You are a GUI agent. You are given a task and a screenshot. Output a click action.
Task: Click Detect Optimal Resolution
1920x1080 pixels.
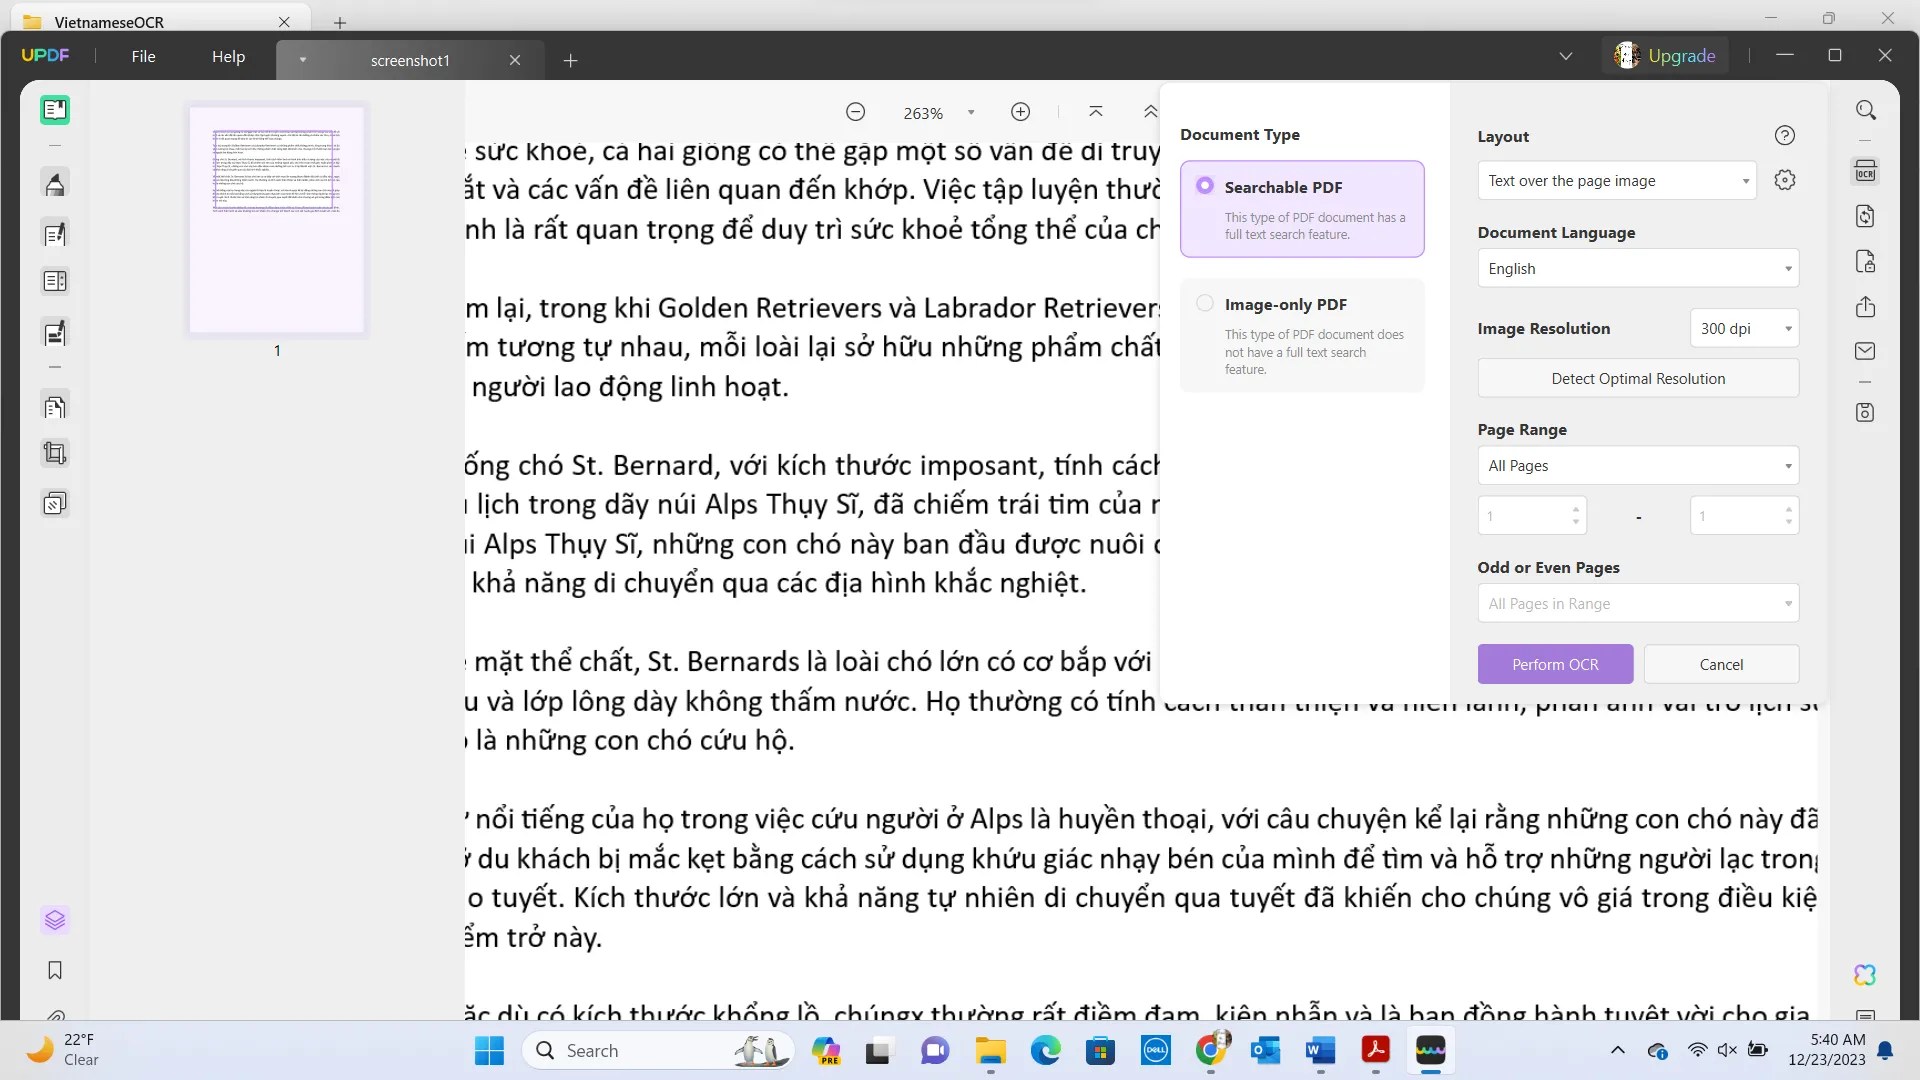[1637, 378]
